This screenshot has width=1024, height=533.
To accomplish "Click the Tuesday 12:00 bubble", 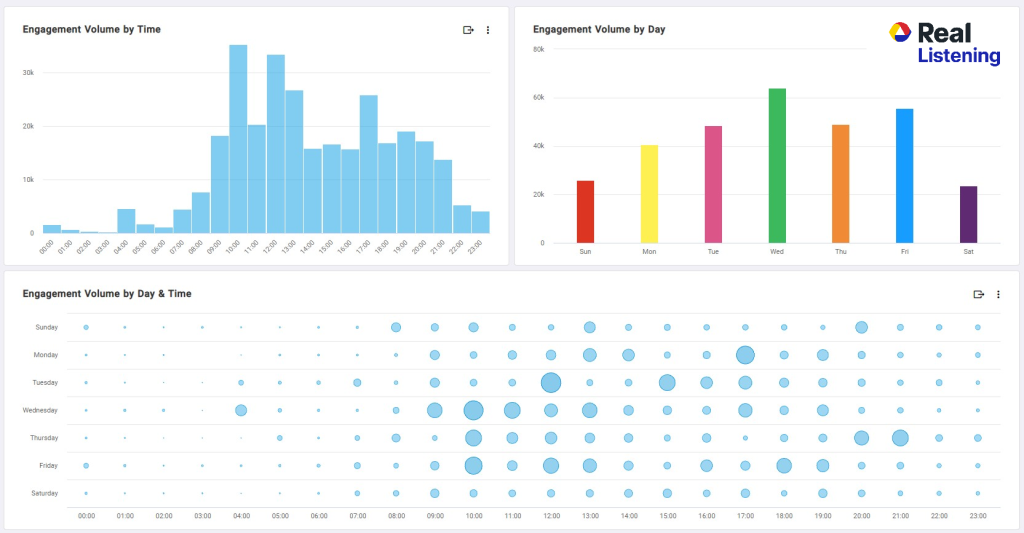I will [551, 382].
